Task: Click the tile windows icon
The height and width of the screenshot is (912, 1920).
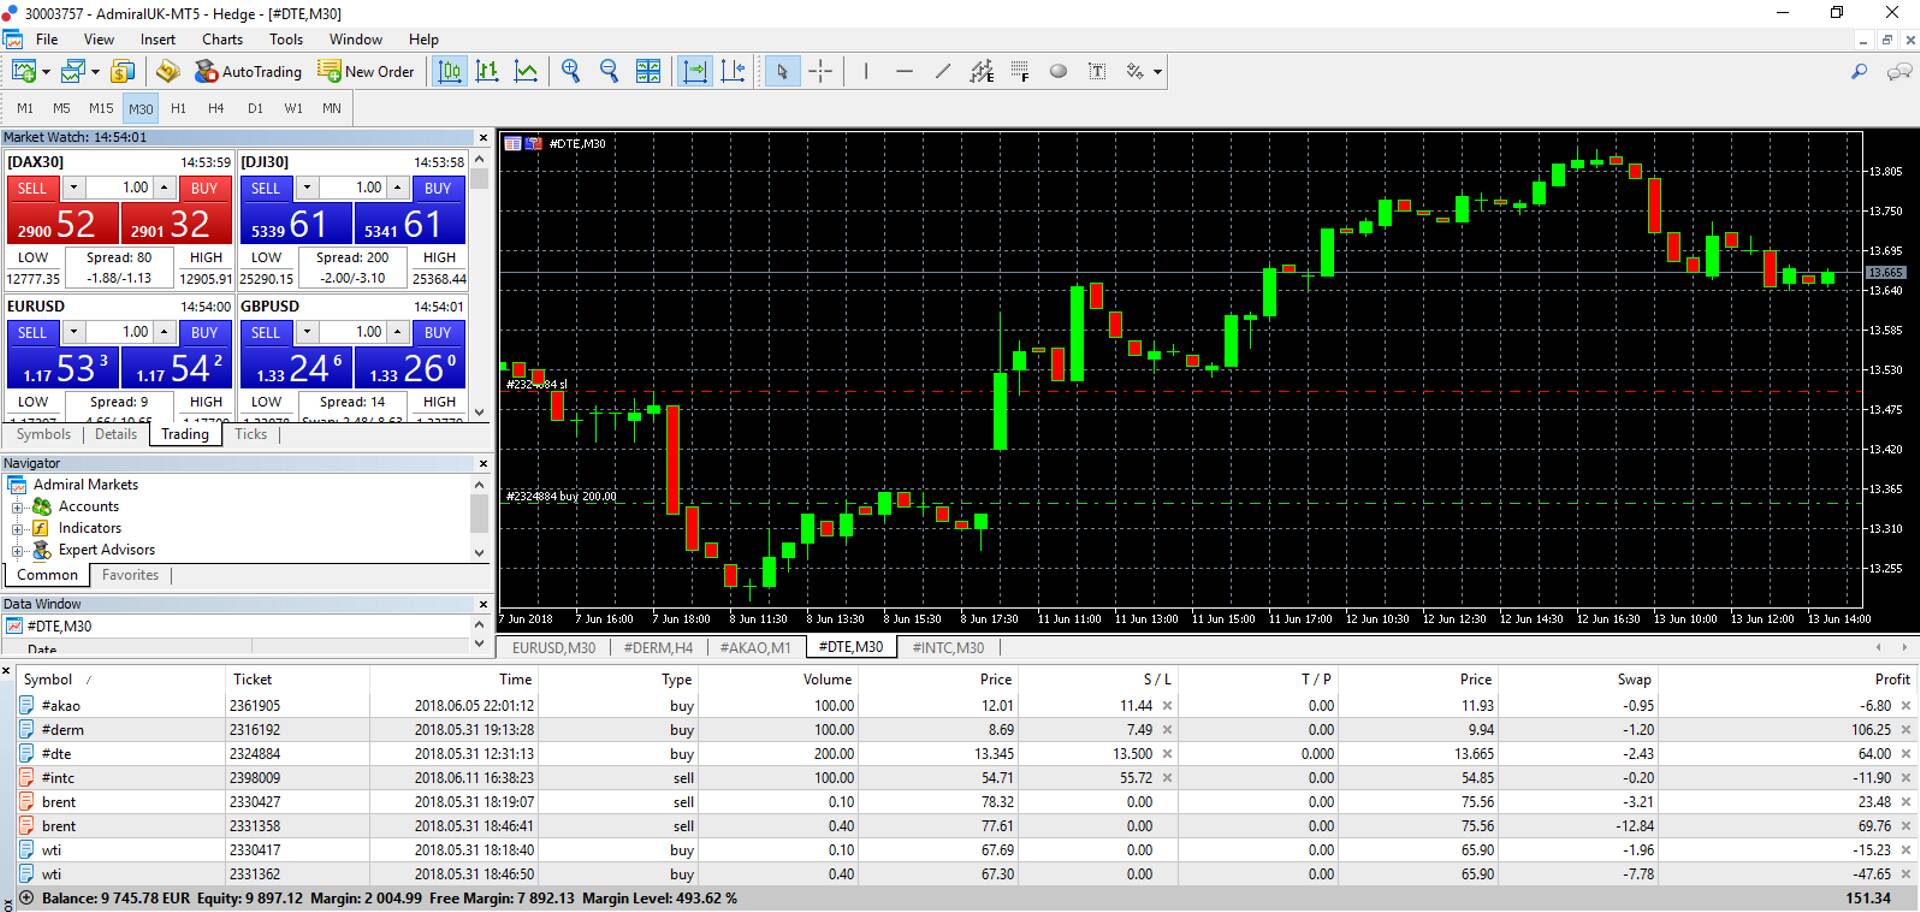Action: pos(648,71)
